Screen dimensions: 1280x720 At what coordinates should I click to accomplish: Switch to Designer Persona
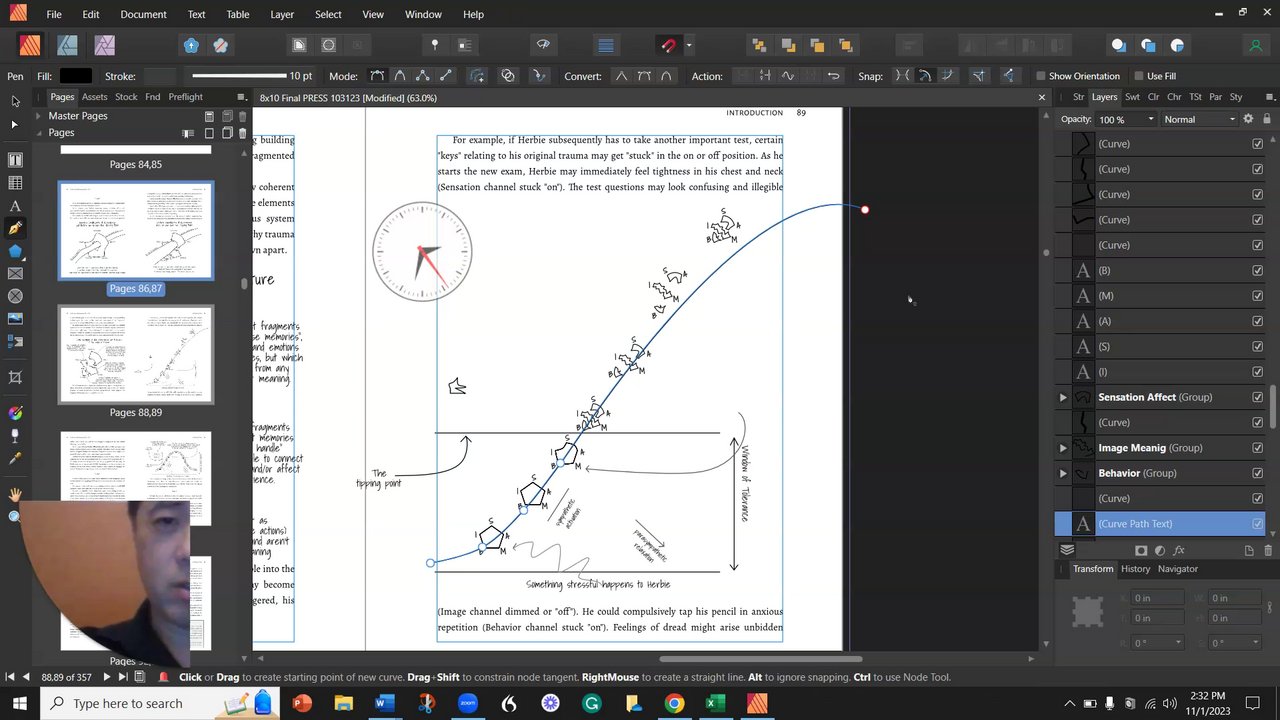pyautogui.click(x=67, y=45)
